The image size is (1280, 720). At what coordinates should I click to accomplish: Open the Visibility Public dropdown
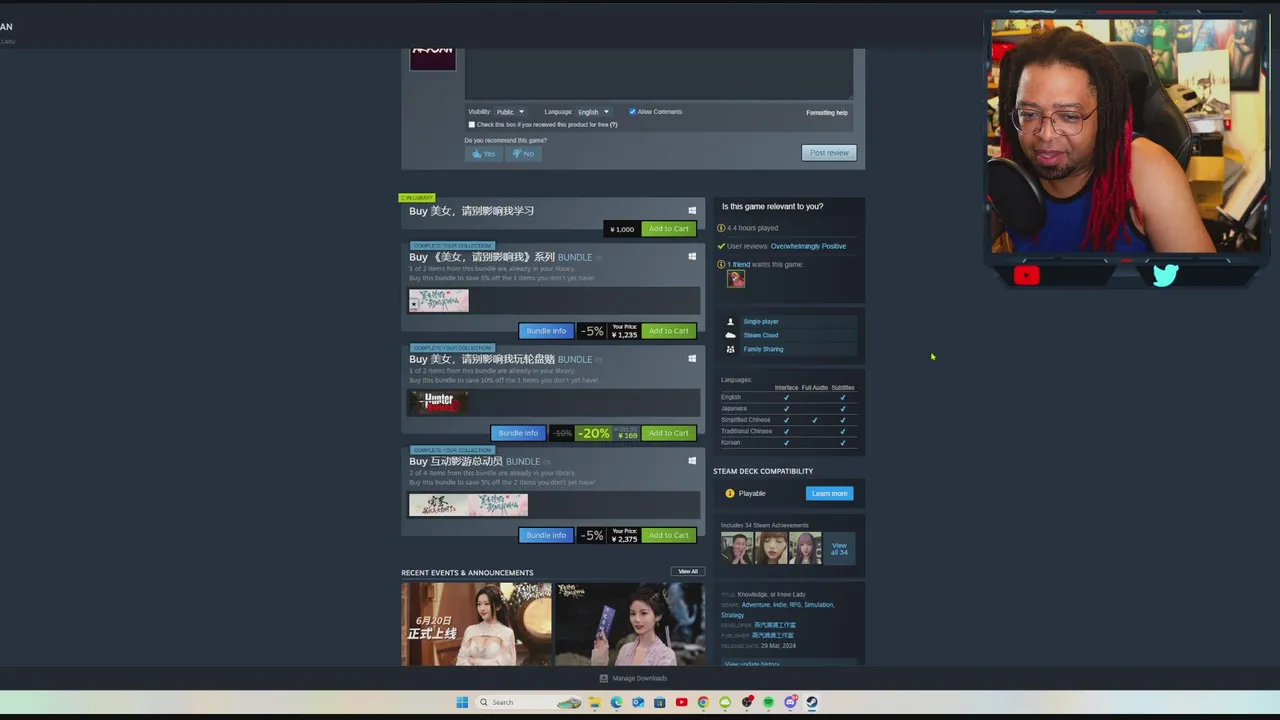[x=510, y=112]
